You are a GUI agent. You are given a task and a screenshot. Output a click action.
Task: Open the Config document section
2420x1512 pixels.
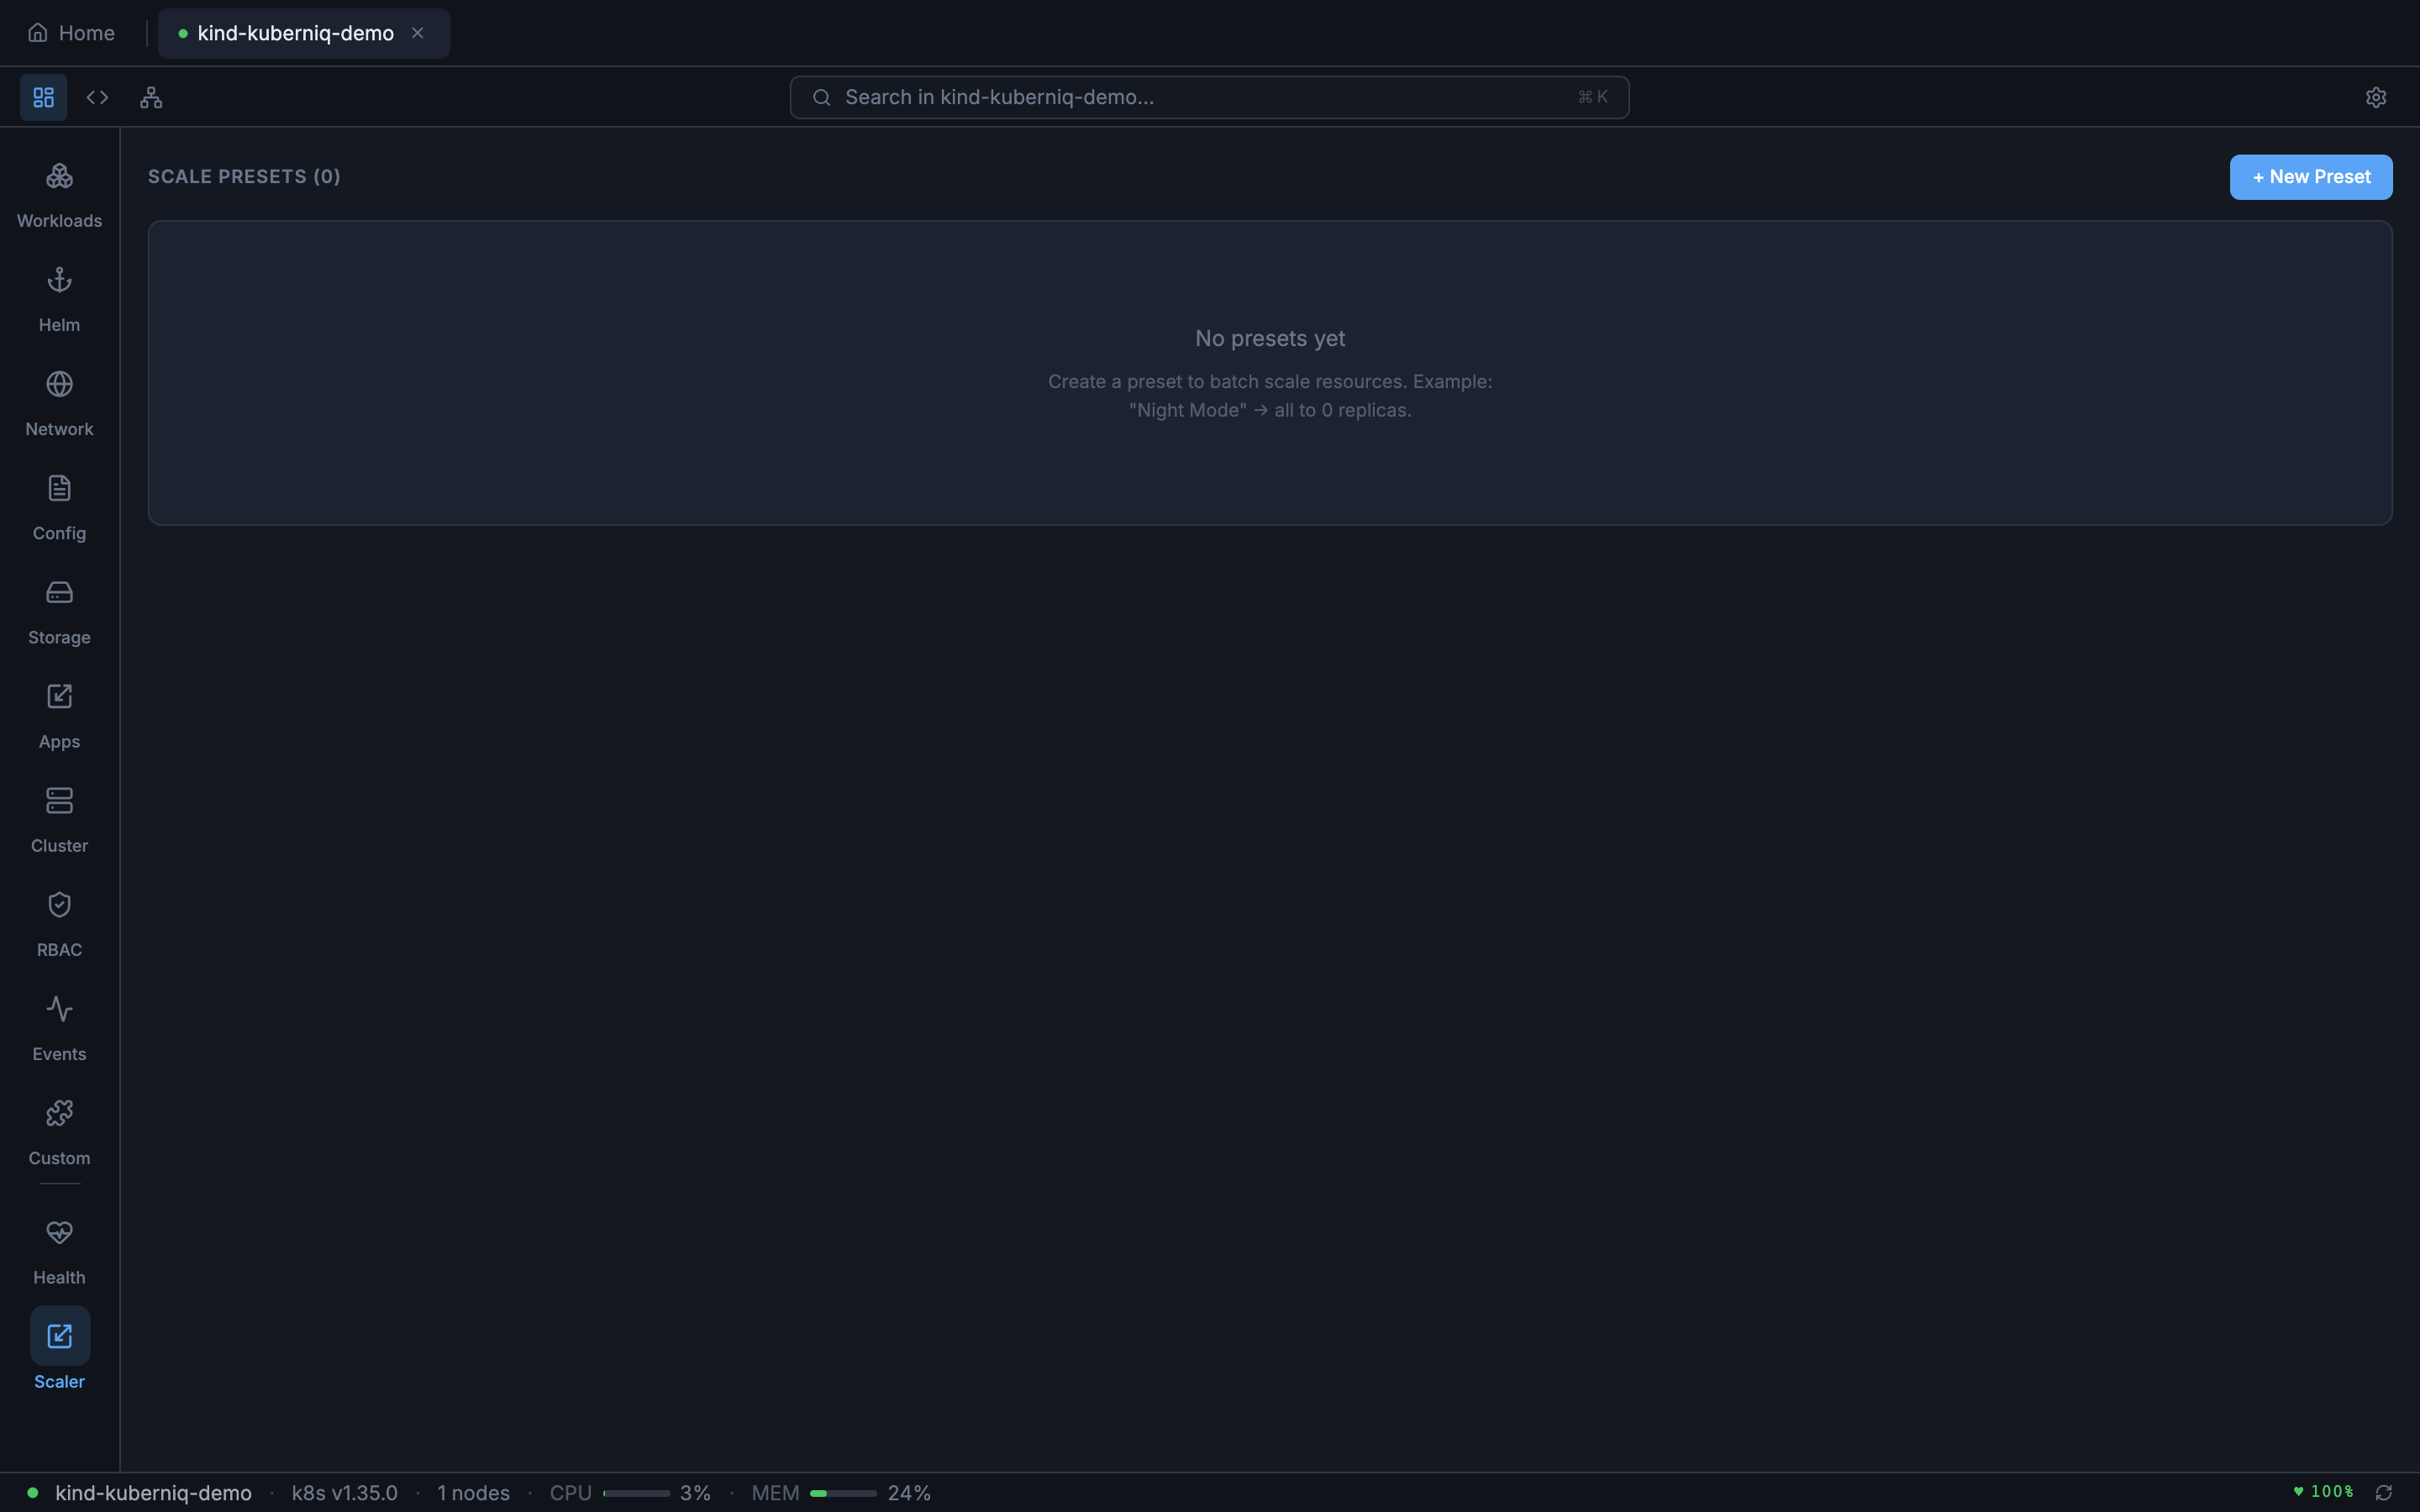[x=59, y=507]
